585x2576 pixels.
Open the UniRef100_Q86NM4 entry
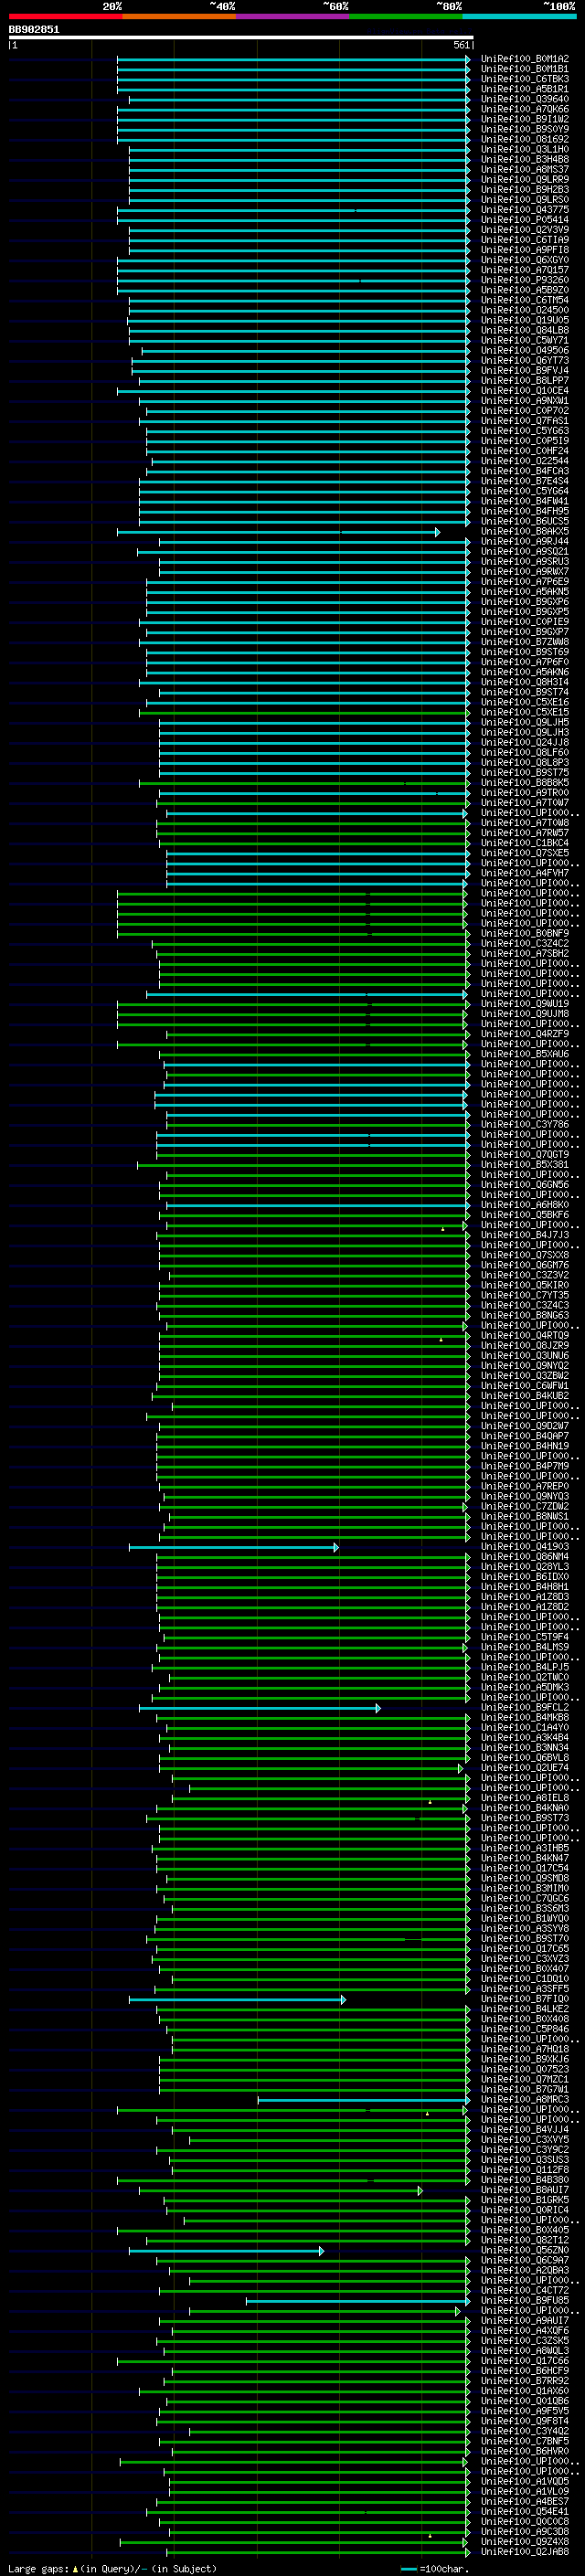click(x=524, y=1557)
